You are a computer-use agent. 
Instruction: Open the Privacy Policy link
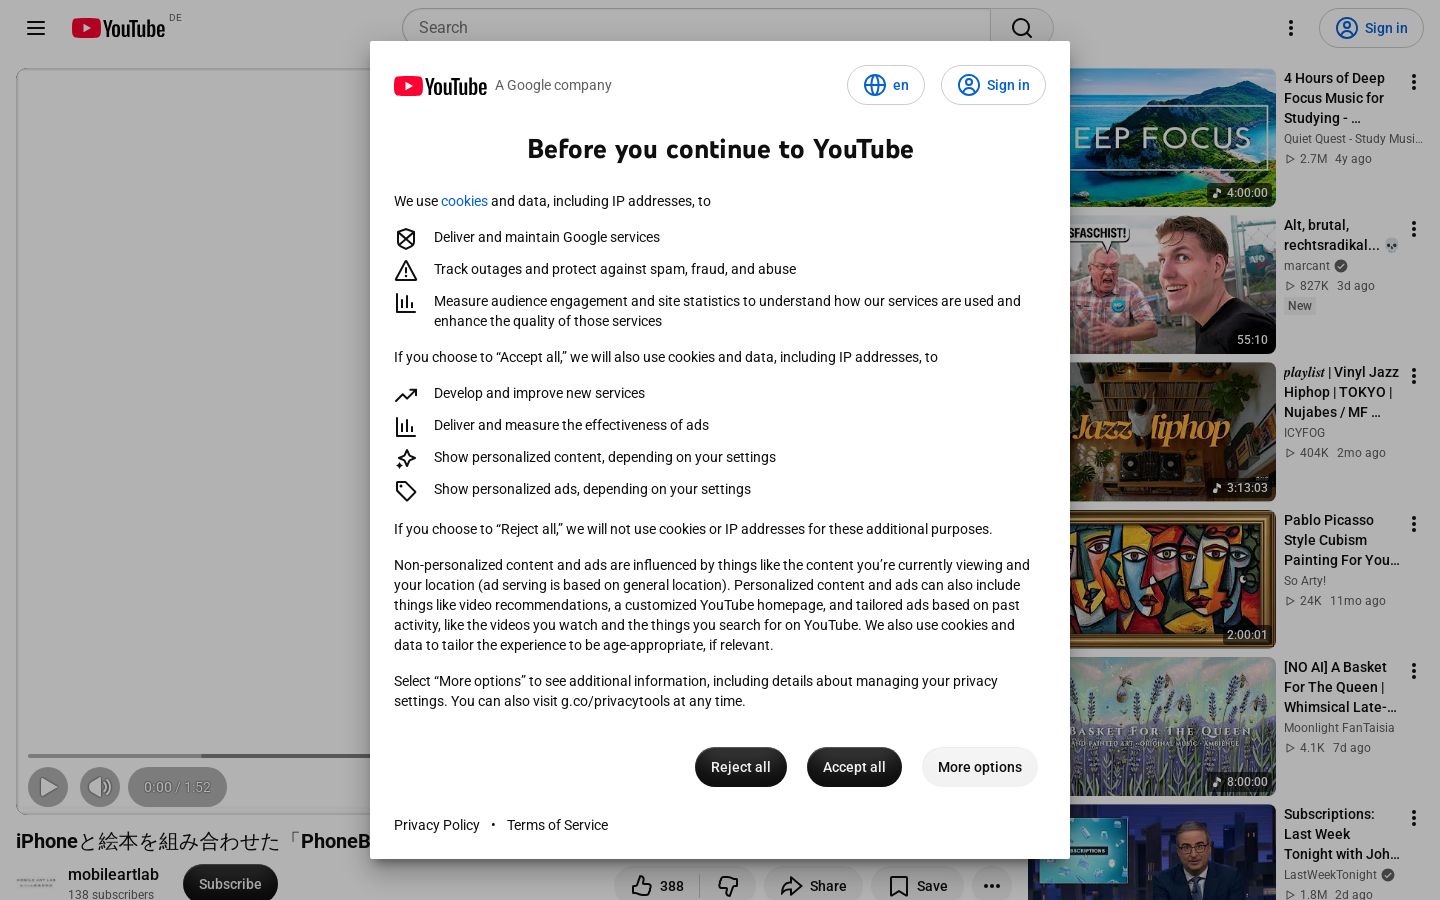click(437, 825)
